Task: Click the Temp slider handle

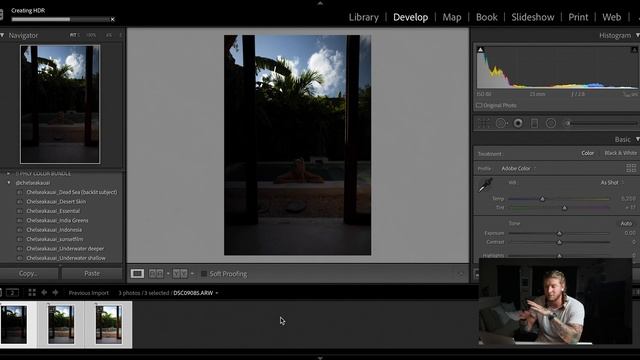Action: (x=542, y=199)
